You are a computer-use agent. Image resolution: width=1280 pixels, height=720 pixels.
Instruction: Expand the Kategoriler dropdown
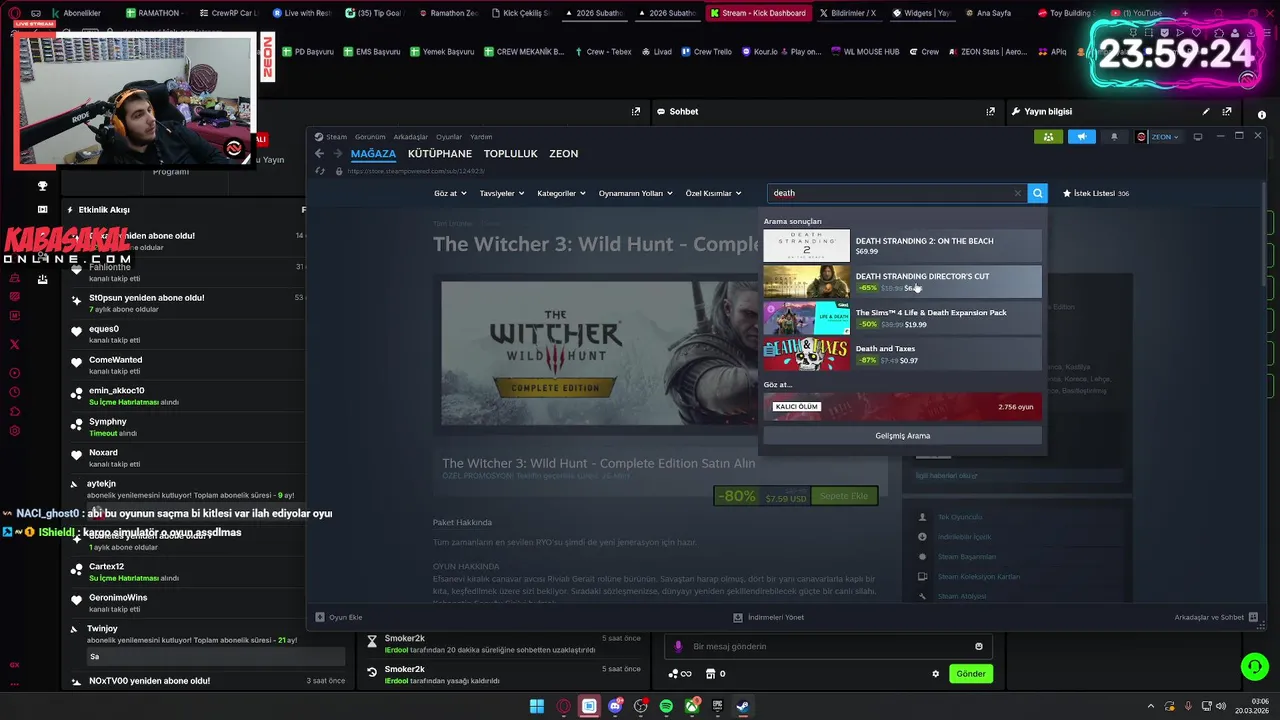pyautogui.click(x=561, y=193)
